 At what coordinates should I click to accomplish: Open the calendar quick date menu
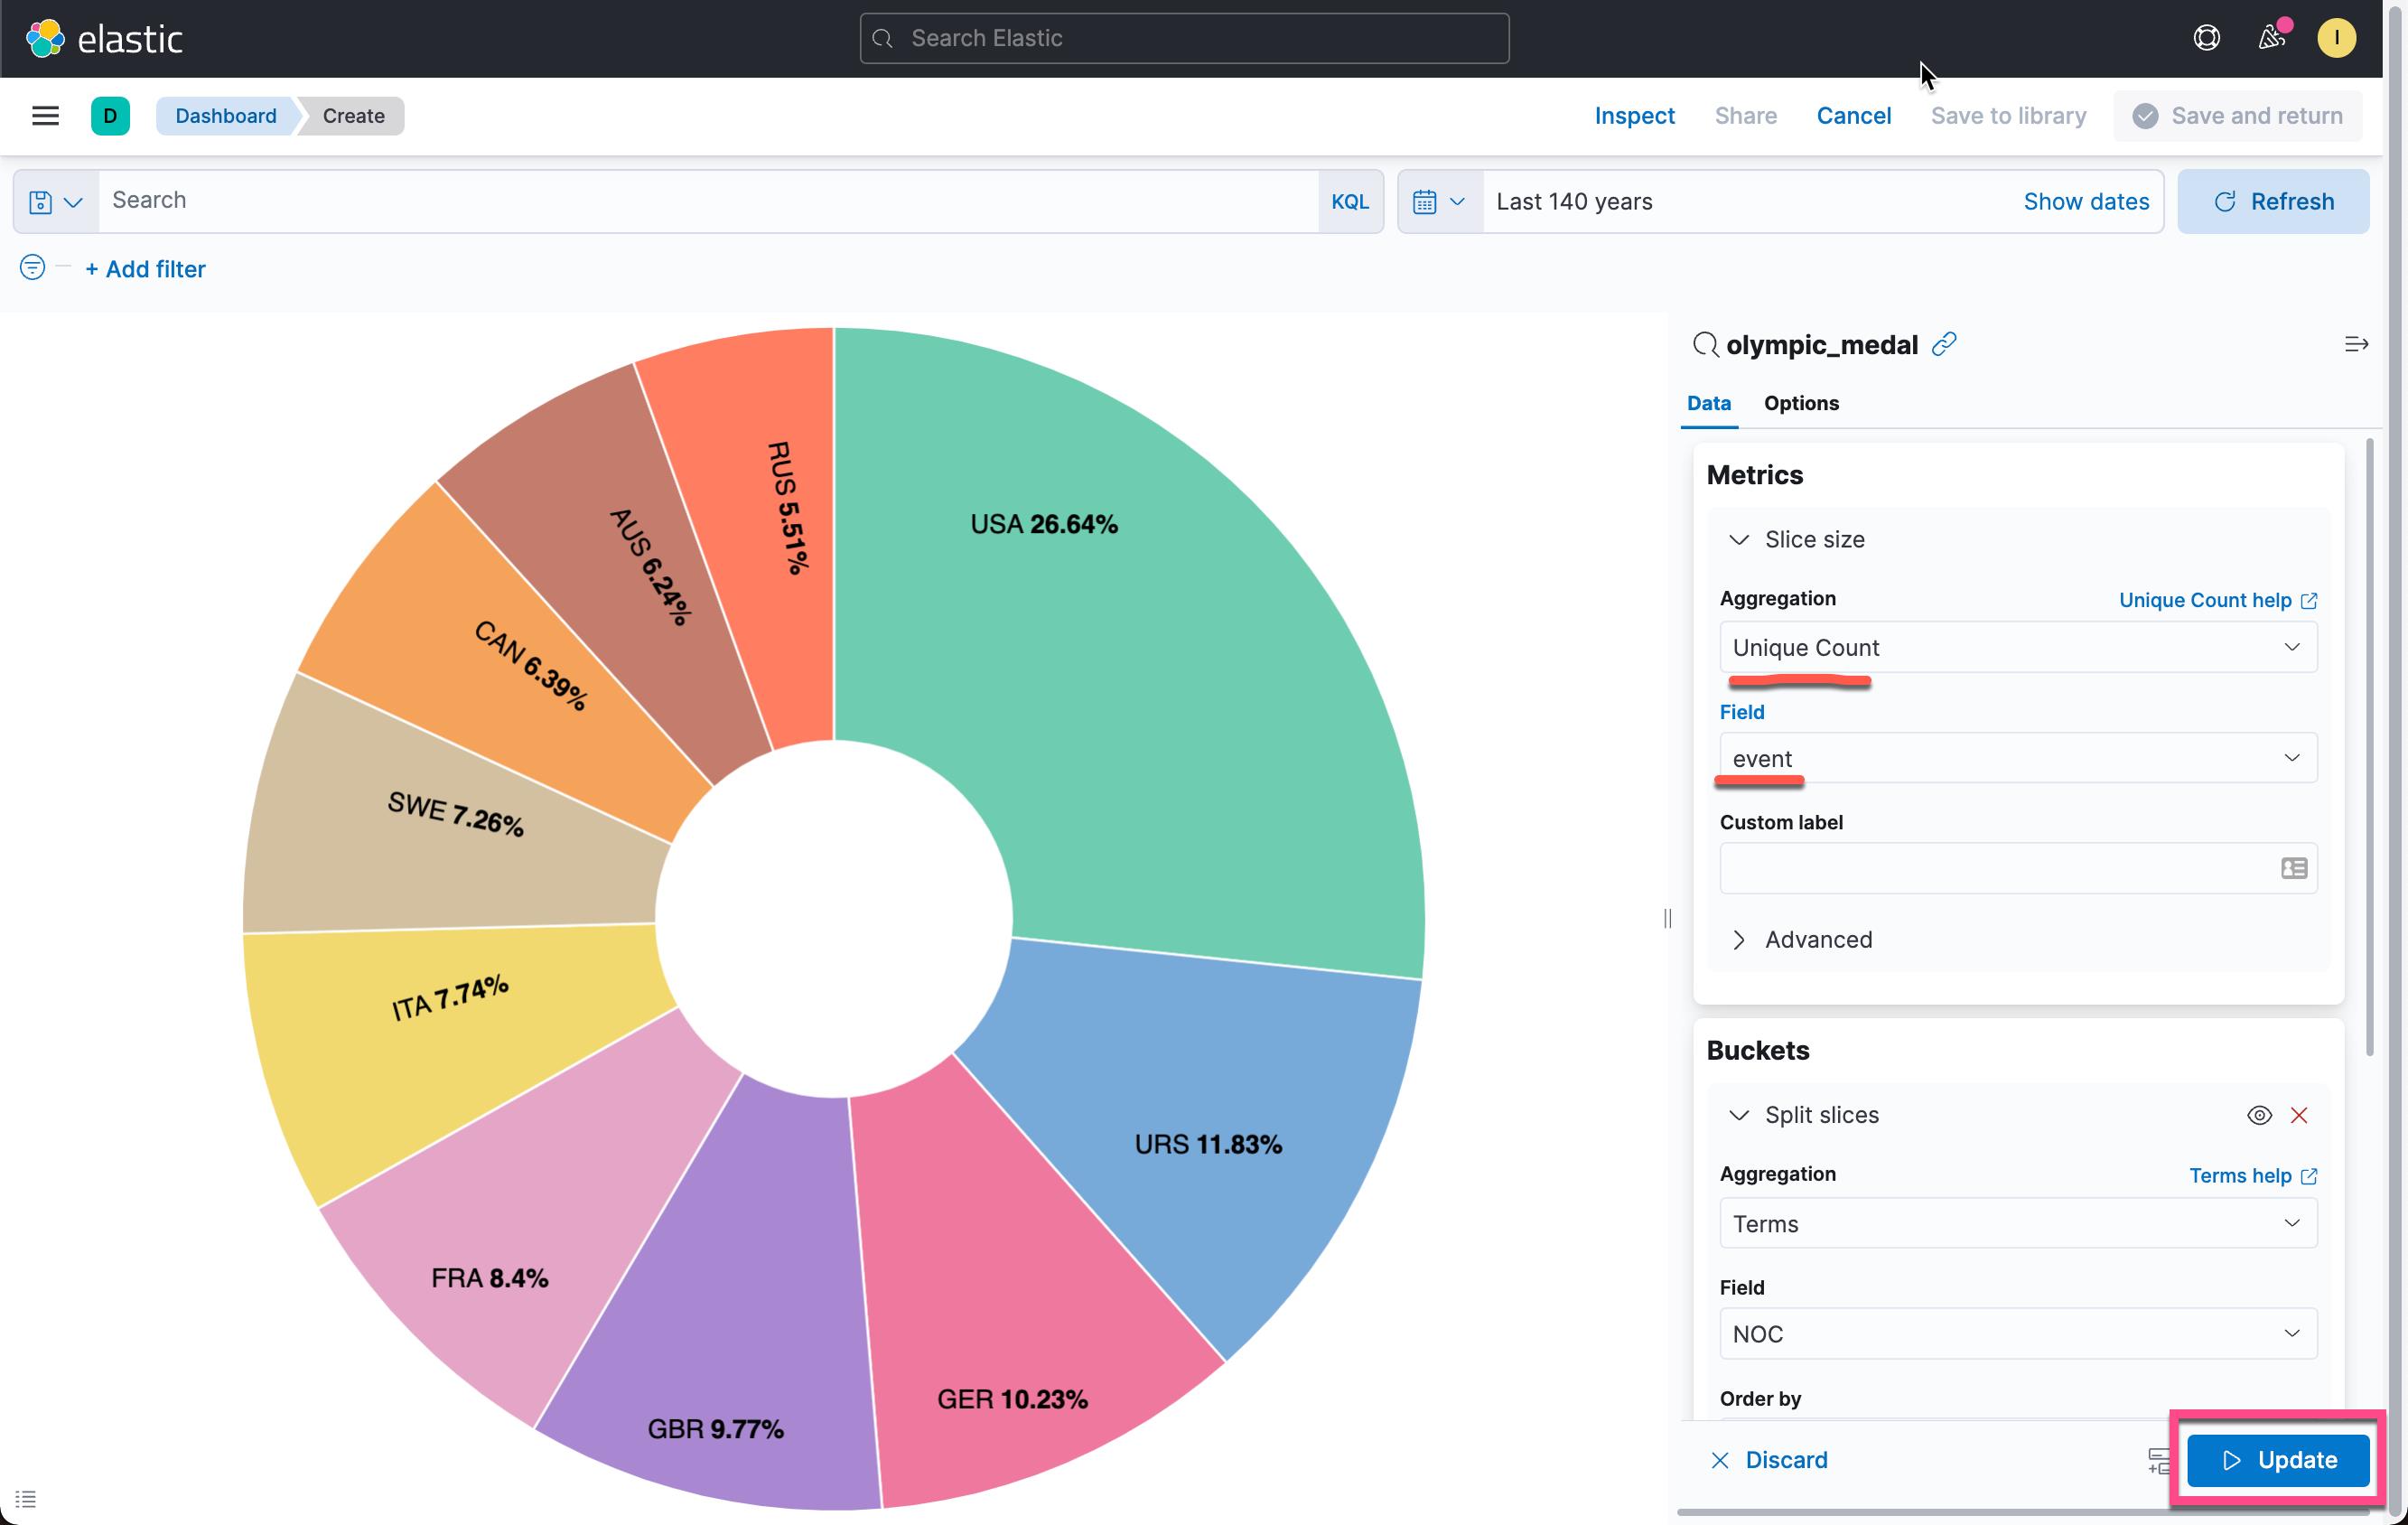(1440, 201)
